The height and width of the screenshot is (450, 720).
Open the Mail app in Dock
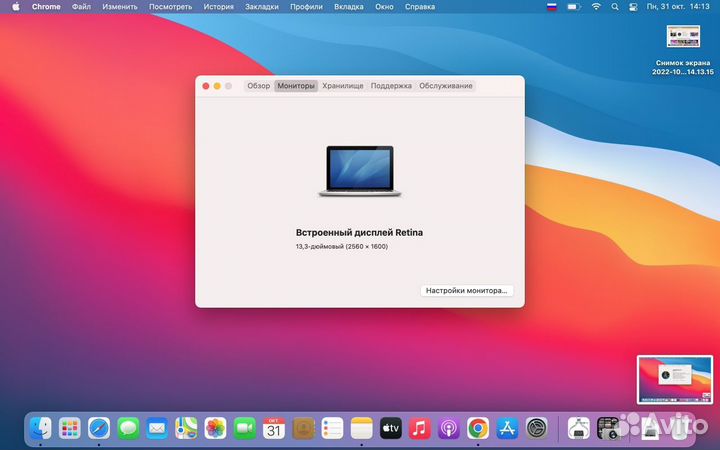[157, 428]
